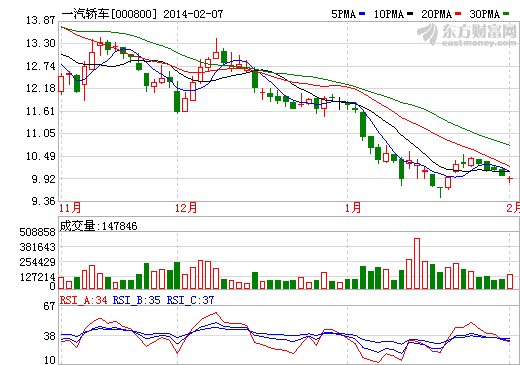
Task: Click the 38 RSI axis label
Action: pos(49,336)
